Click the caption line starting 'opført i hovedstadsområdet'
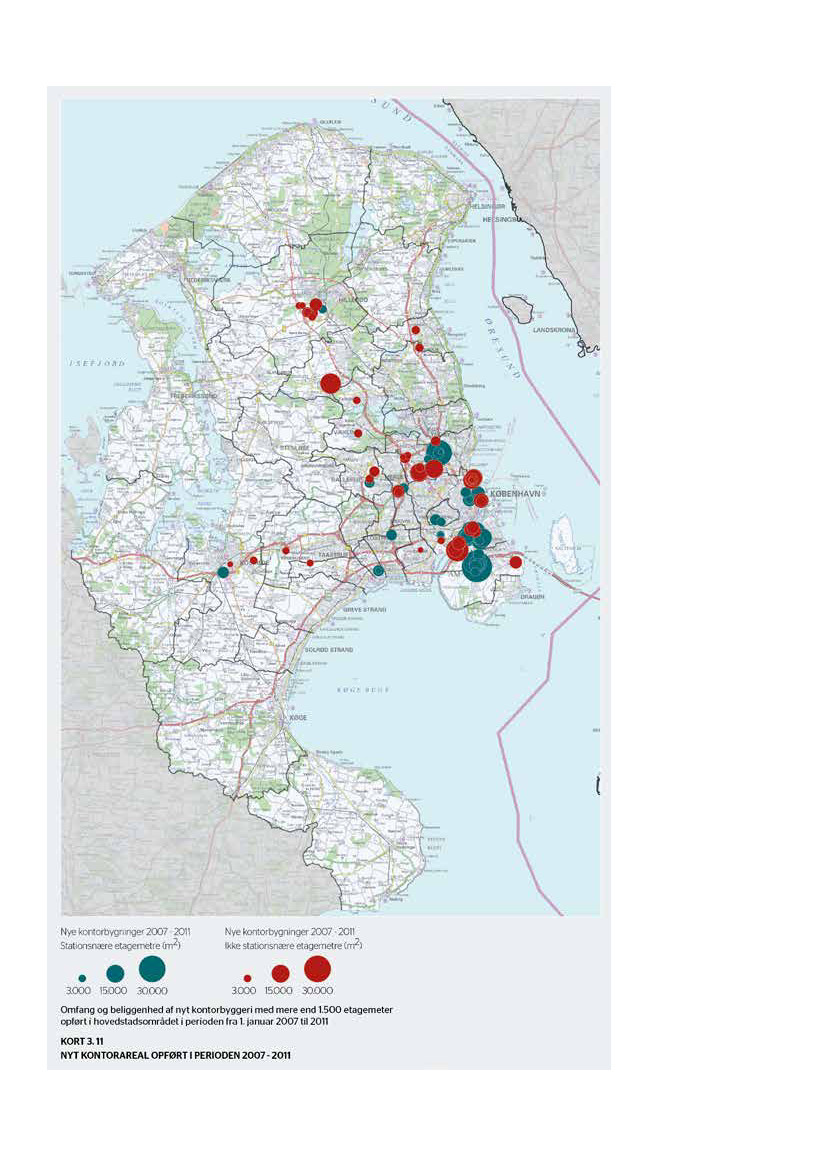This screenshot has width=827, height=1169. tap(195, 1021)
